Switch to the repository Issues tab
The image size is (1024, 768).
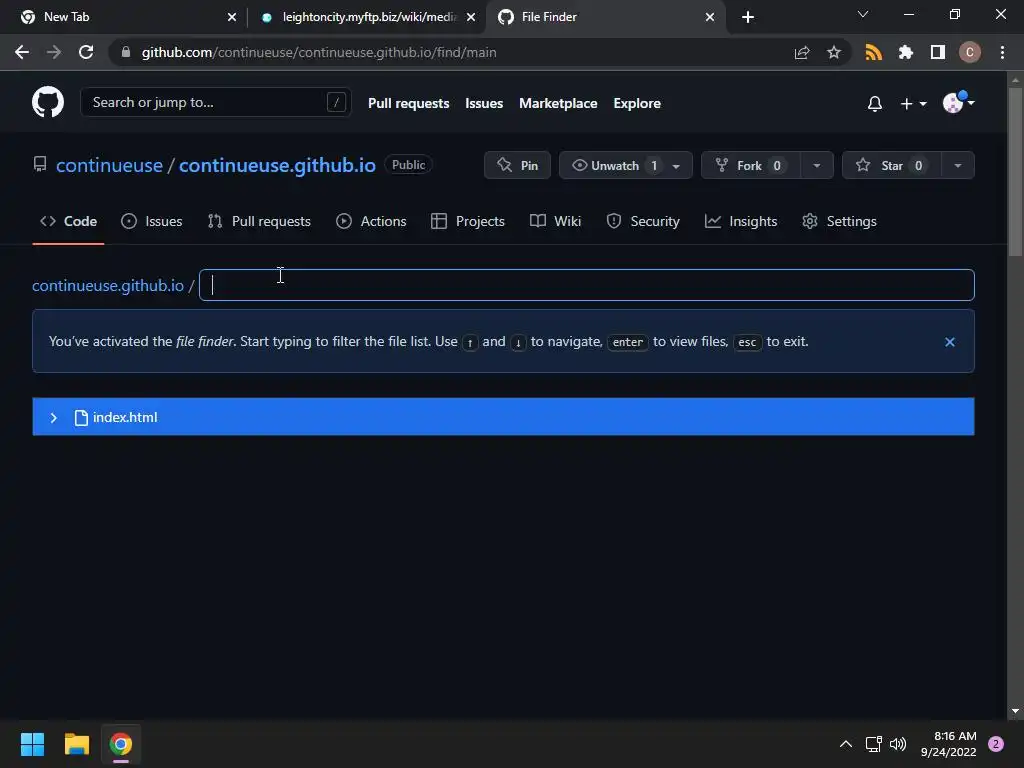(x=152, y=221)
